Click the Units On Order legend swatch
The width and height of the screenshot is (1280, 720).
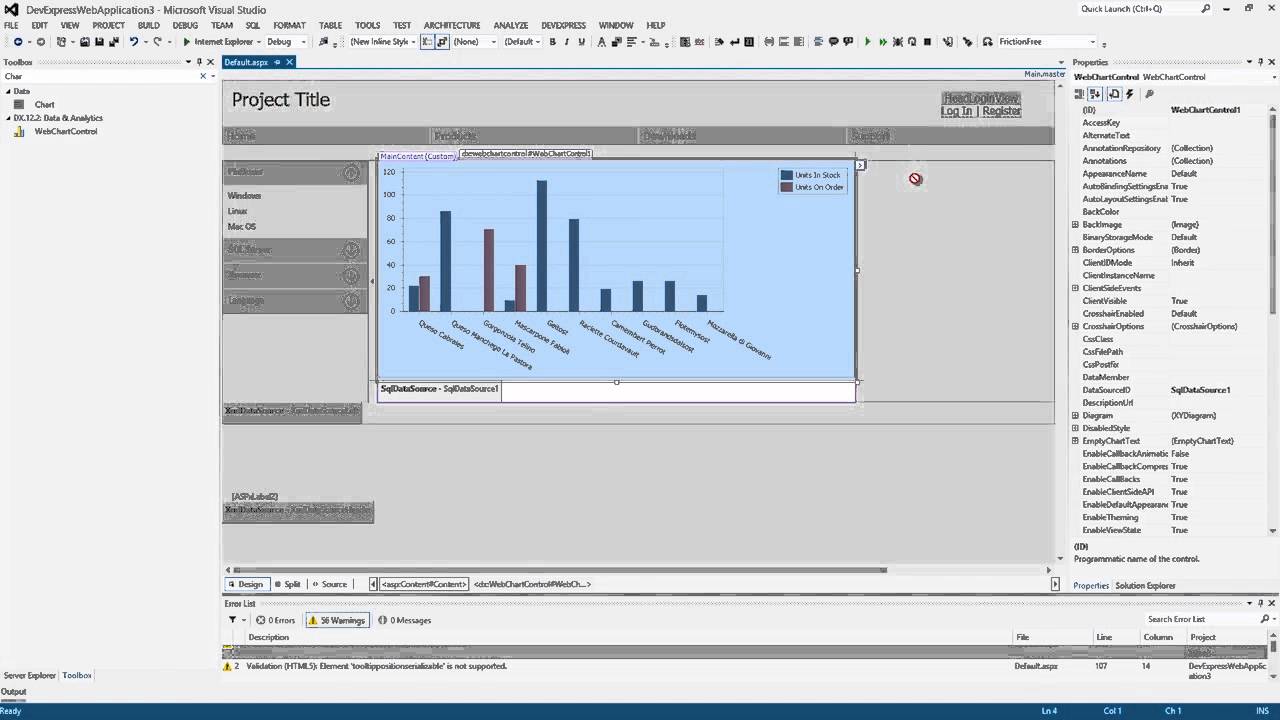(x=786, y=187)
